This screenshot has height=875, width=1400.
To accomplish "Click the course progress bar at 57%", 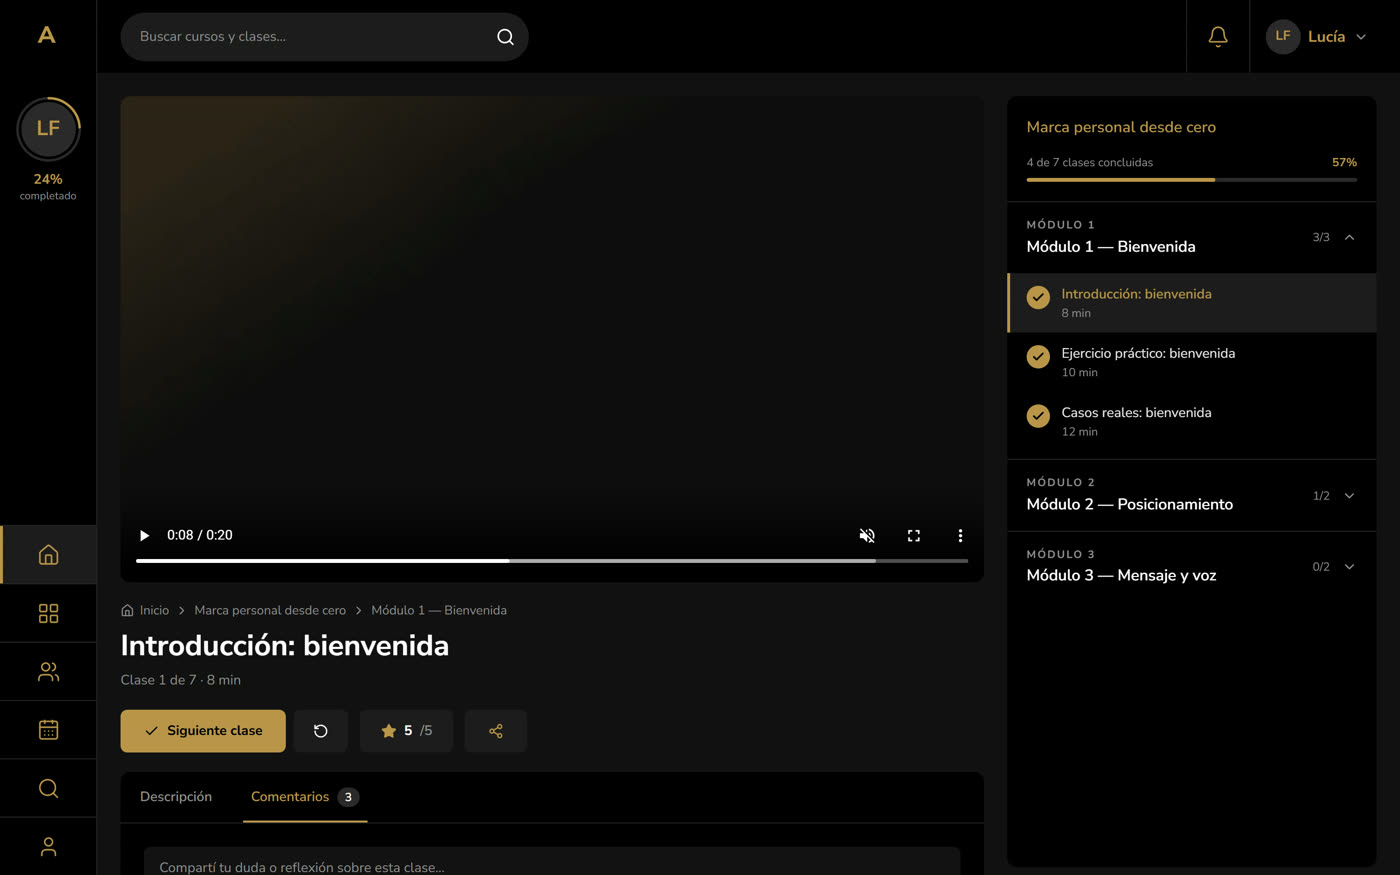I will coord(1191,180).
